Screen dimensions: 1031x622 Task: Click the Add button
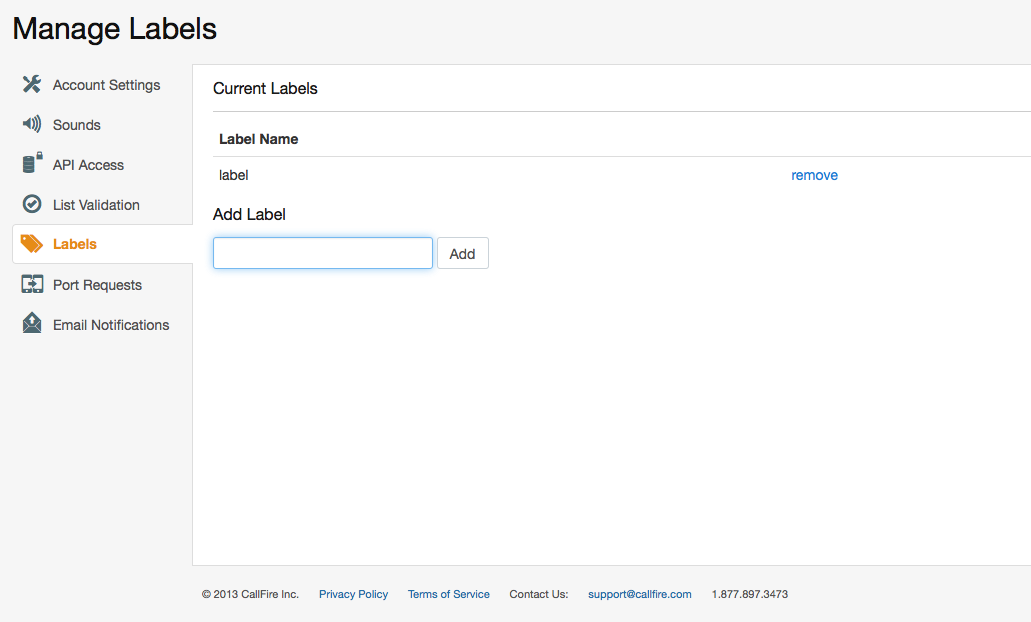(x=462, y=252)
